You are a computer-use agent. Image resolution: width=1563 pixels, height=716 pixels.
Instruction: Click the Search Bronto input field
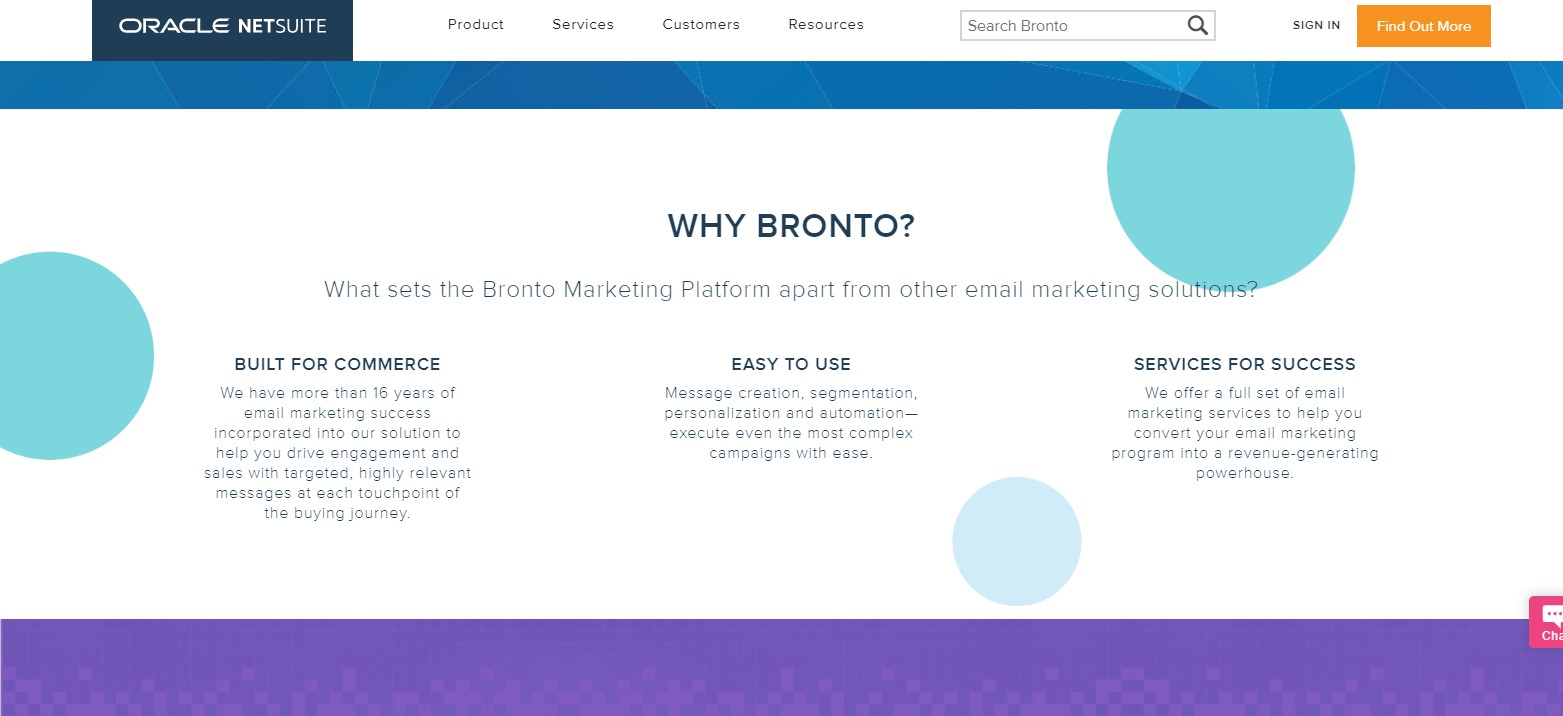1073,26
